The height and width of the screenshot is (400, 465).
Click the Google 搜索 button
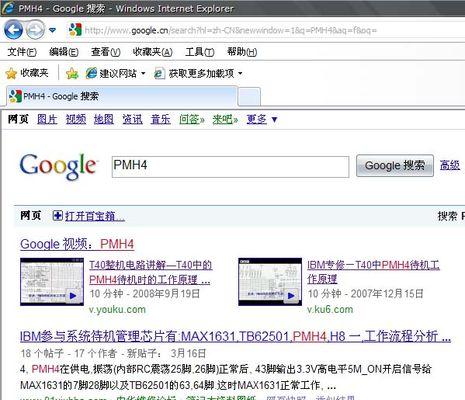tap(395, 166)
